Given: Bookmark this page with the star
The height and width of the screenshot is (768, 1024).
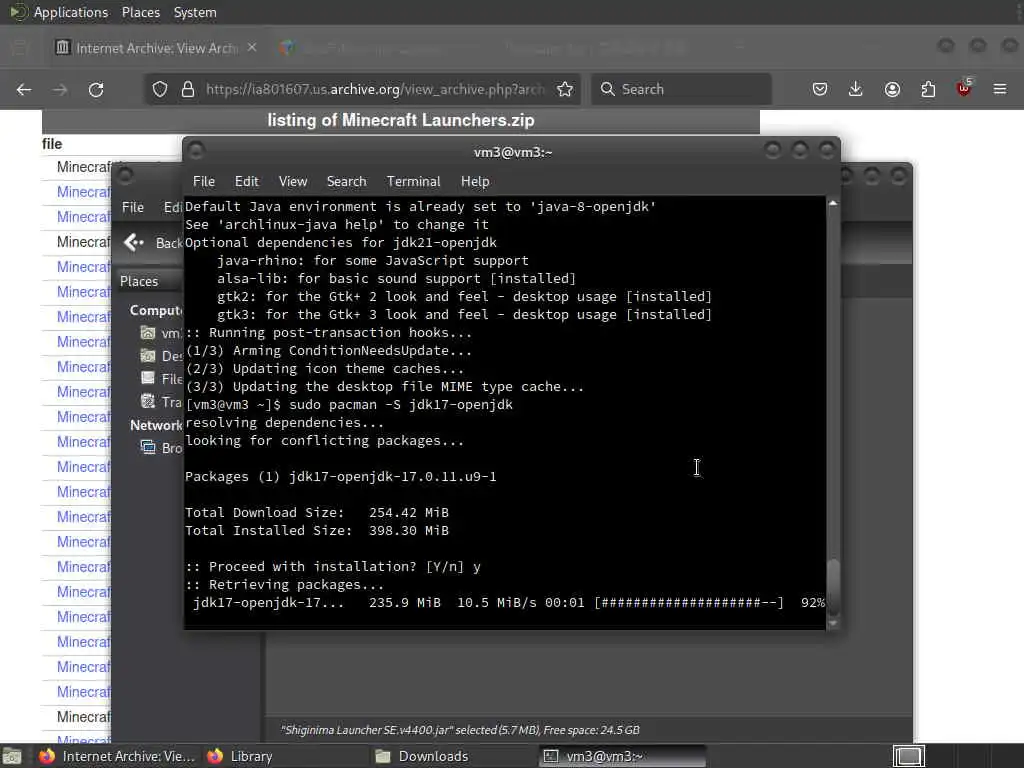Looking at the screenshot, I should [565, 89].
